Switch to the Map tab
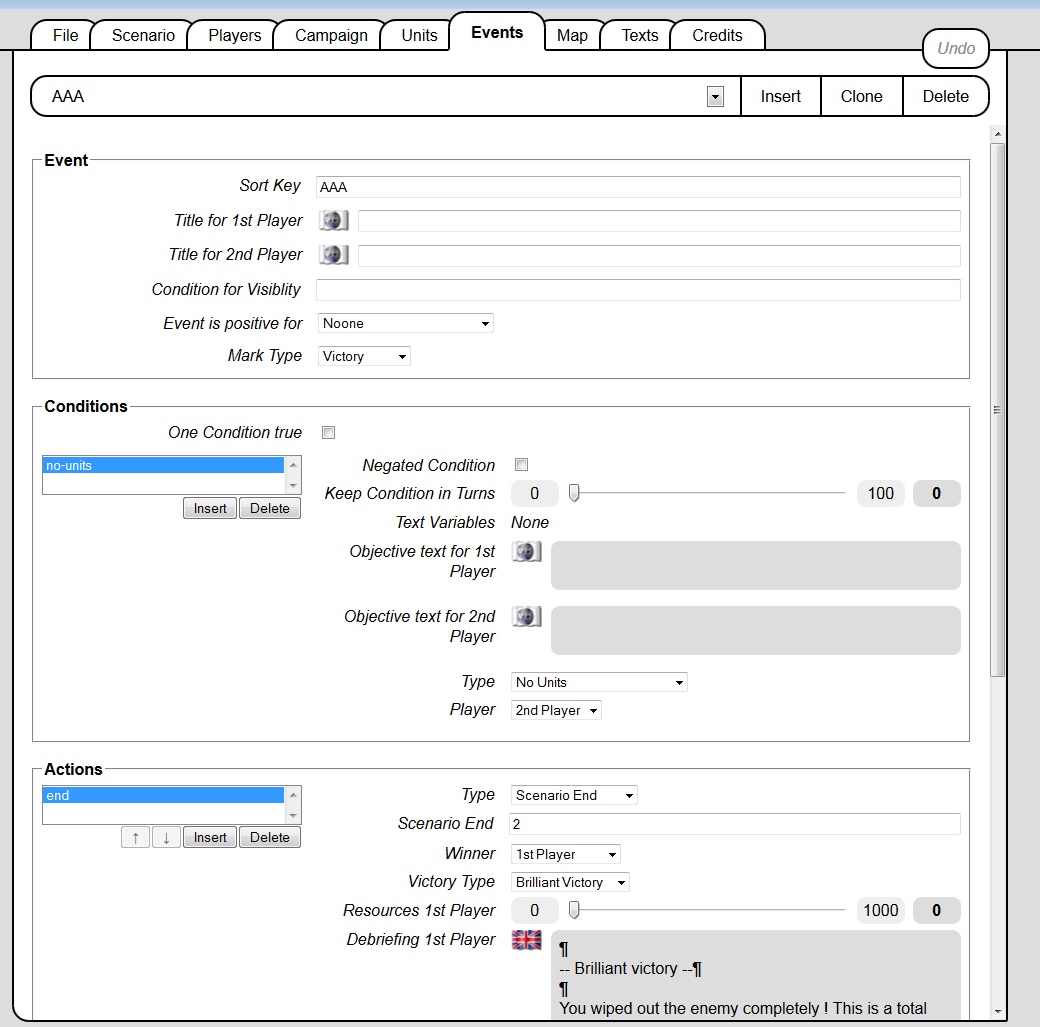The image size is (1040, 1027). (572, 35)
